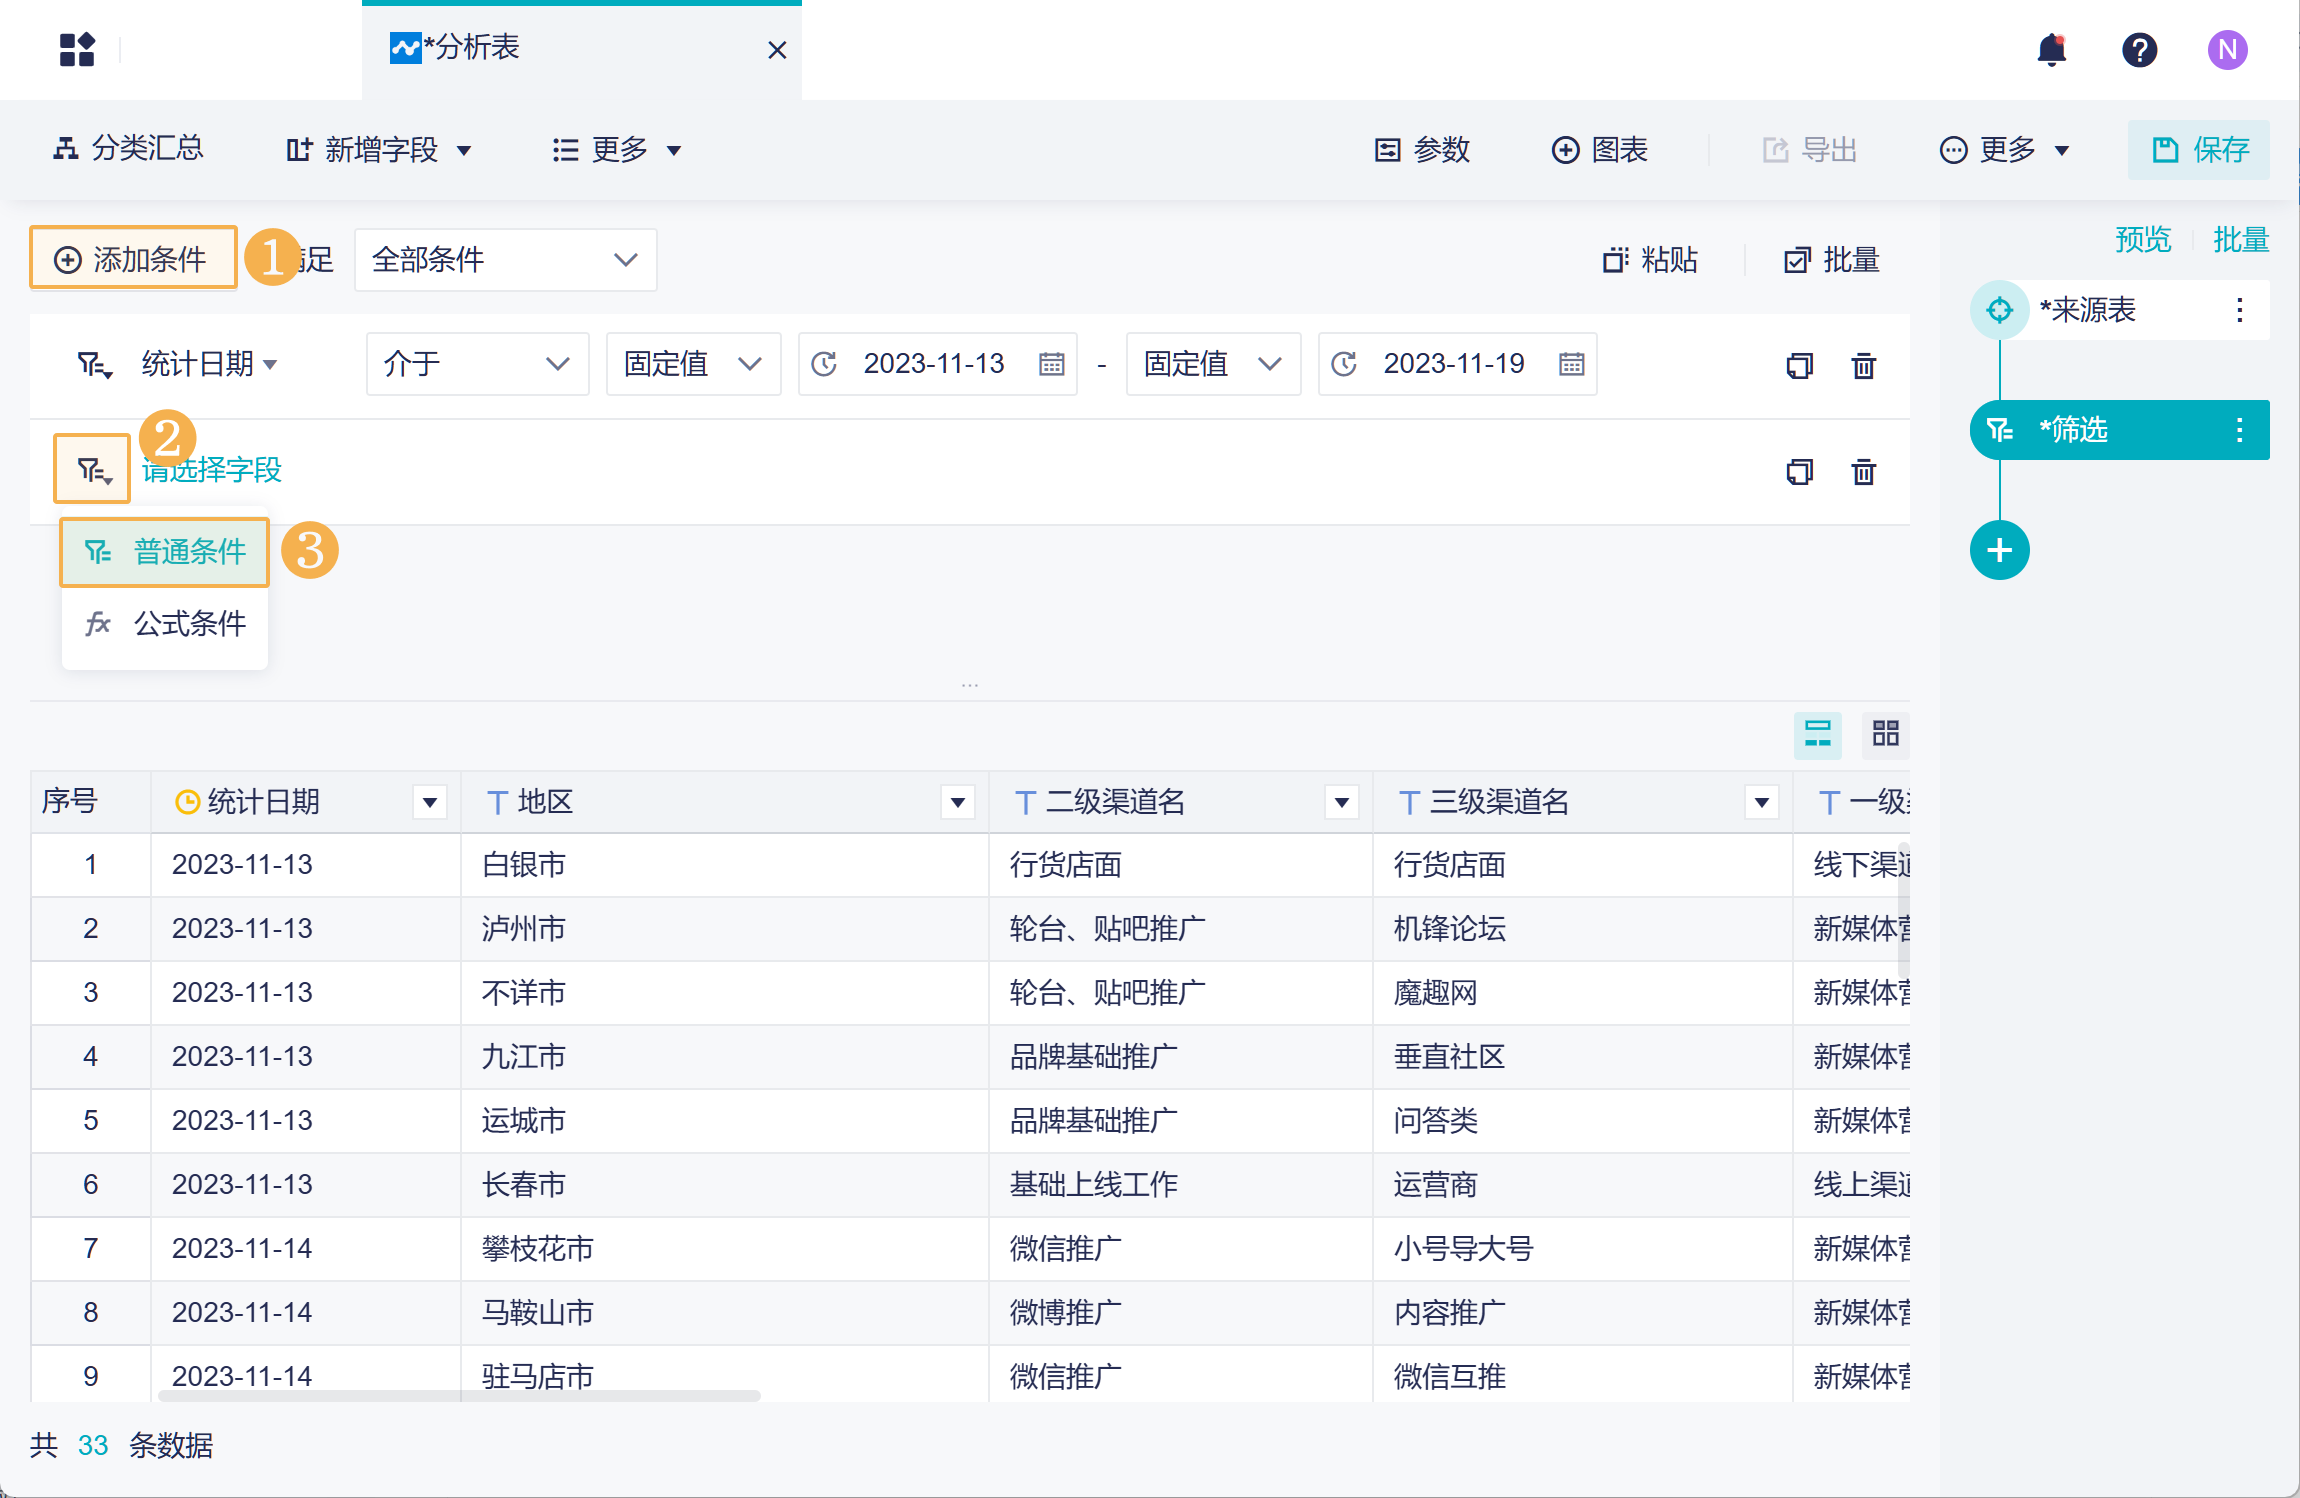Open the 全部条件 dropdown
2300x1498 pixels.
(505, 260)
